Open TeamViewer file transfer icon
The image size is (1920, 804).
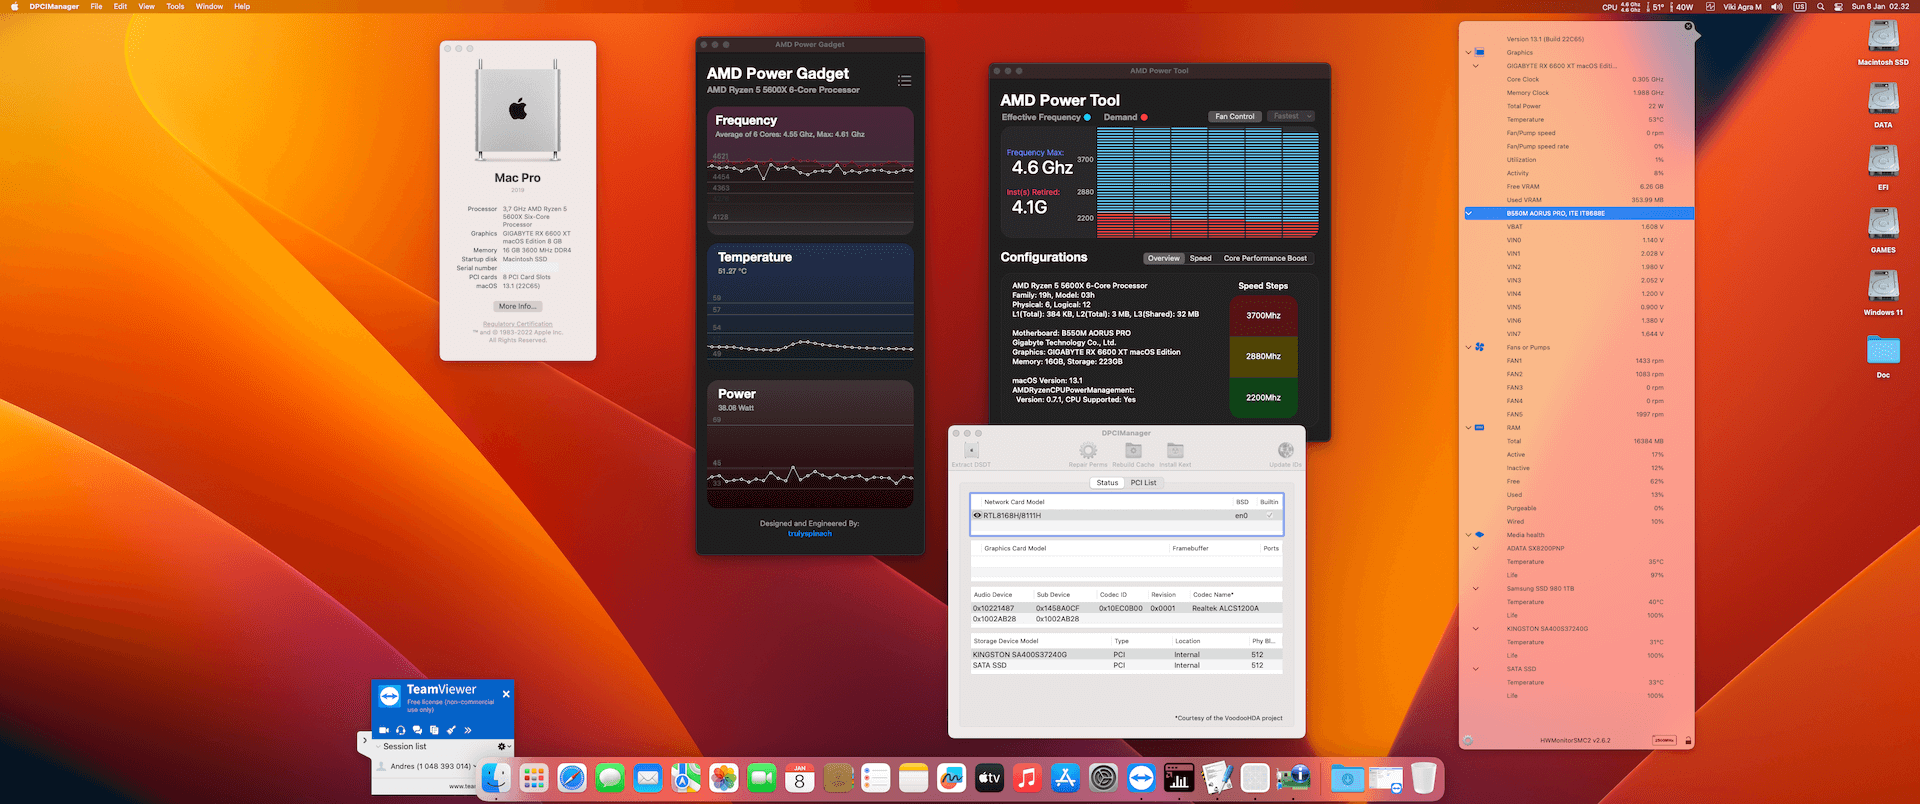click(x=434, y=730)
